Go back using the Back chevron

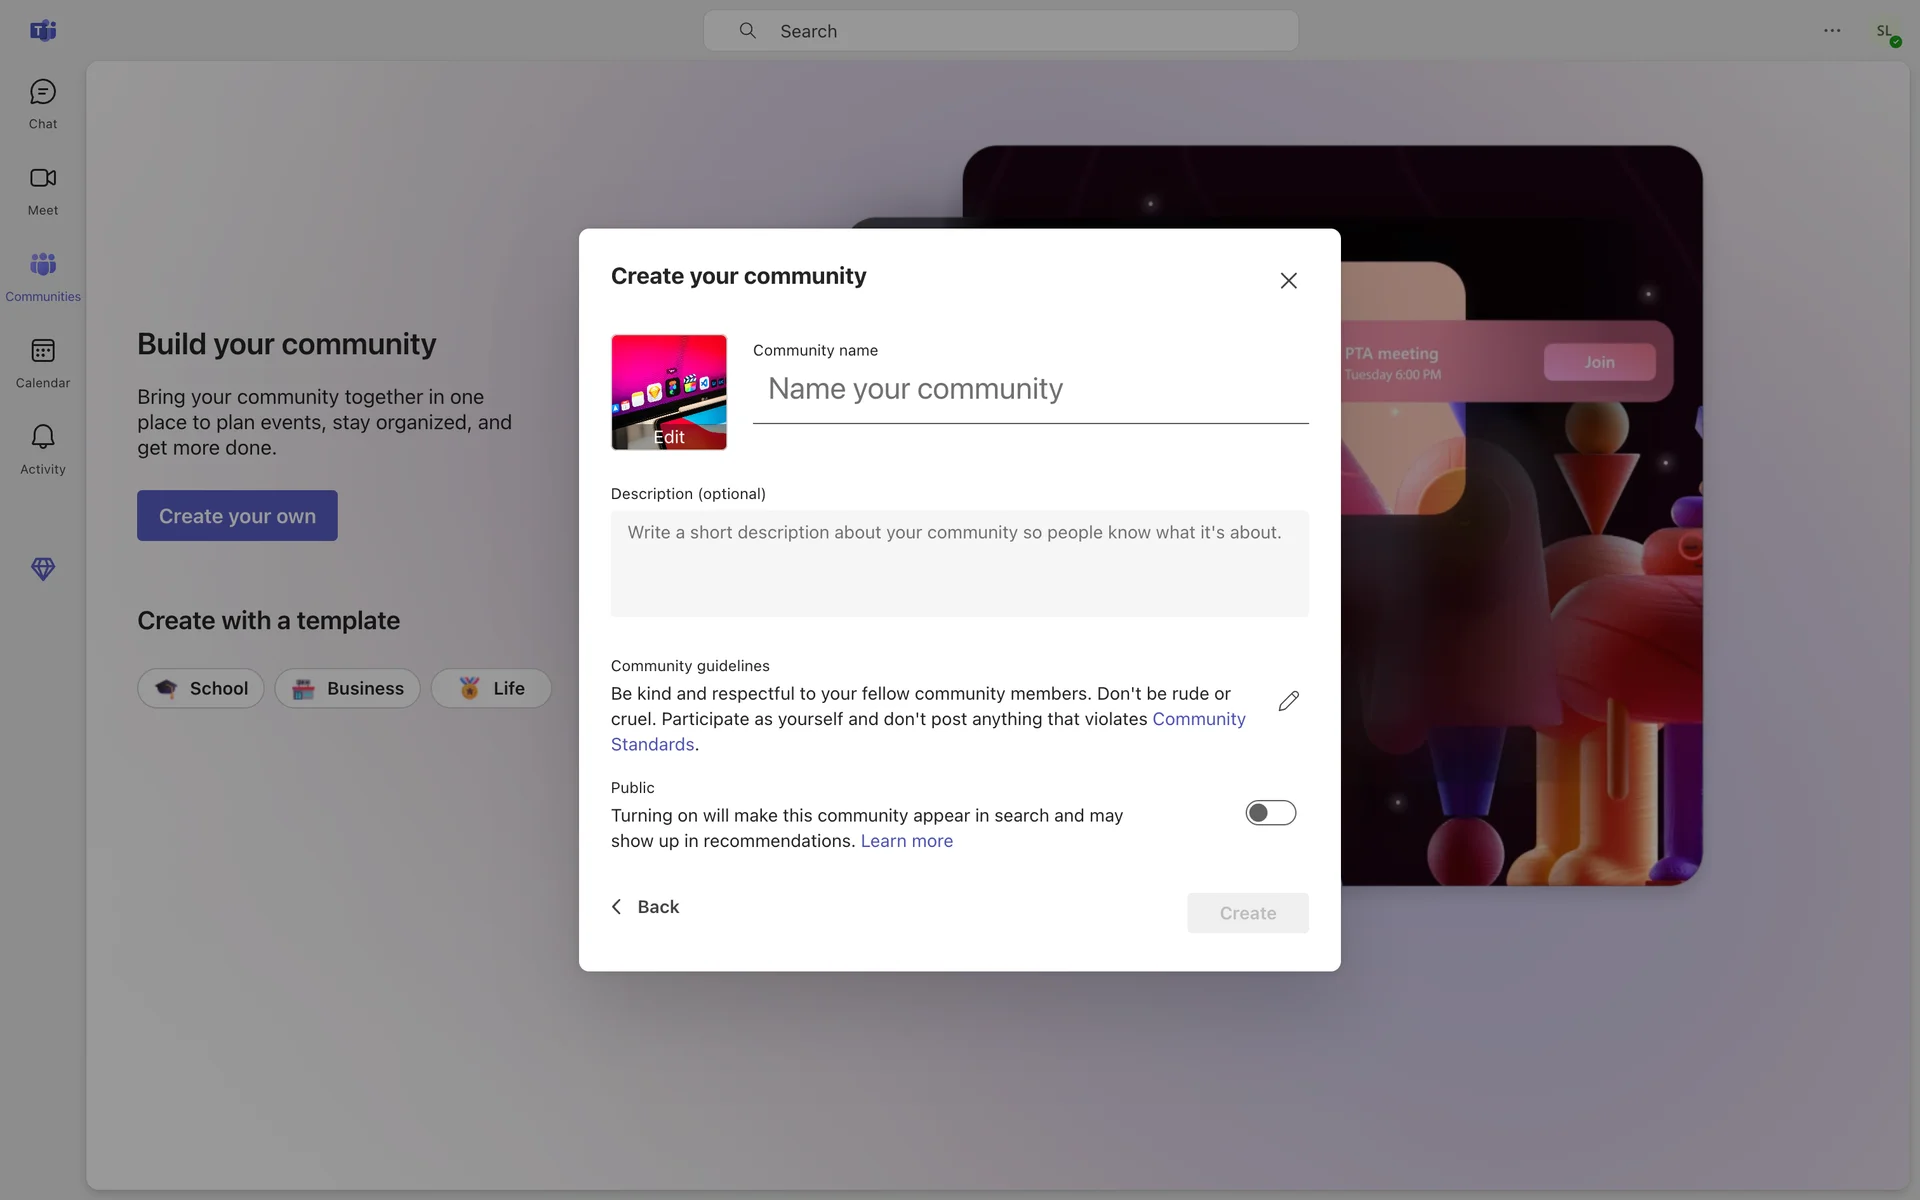(645, 907)
